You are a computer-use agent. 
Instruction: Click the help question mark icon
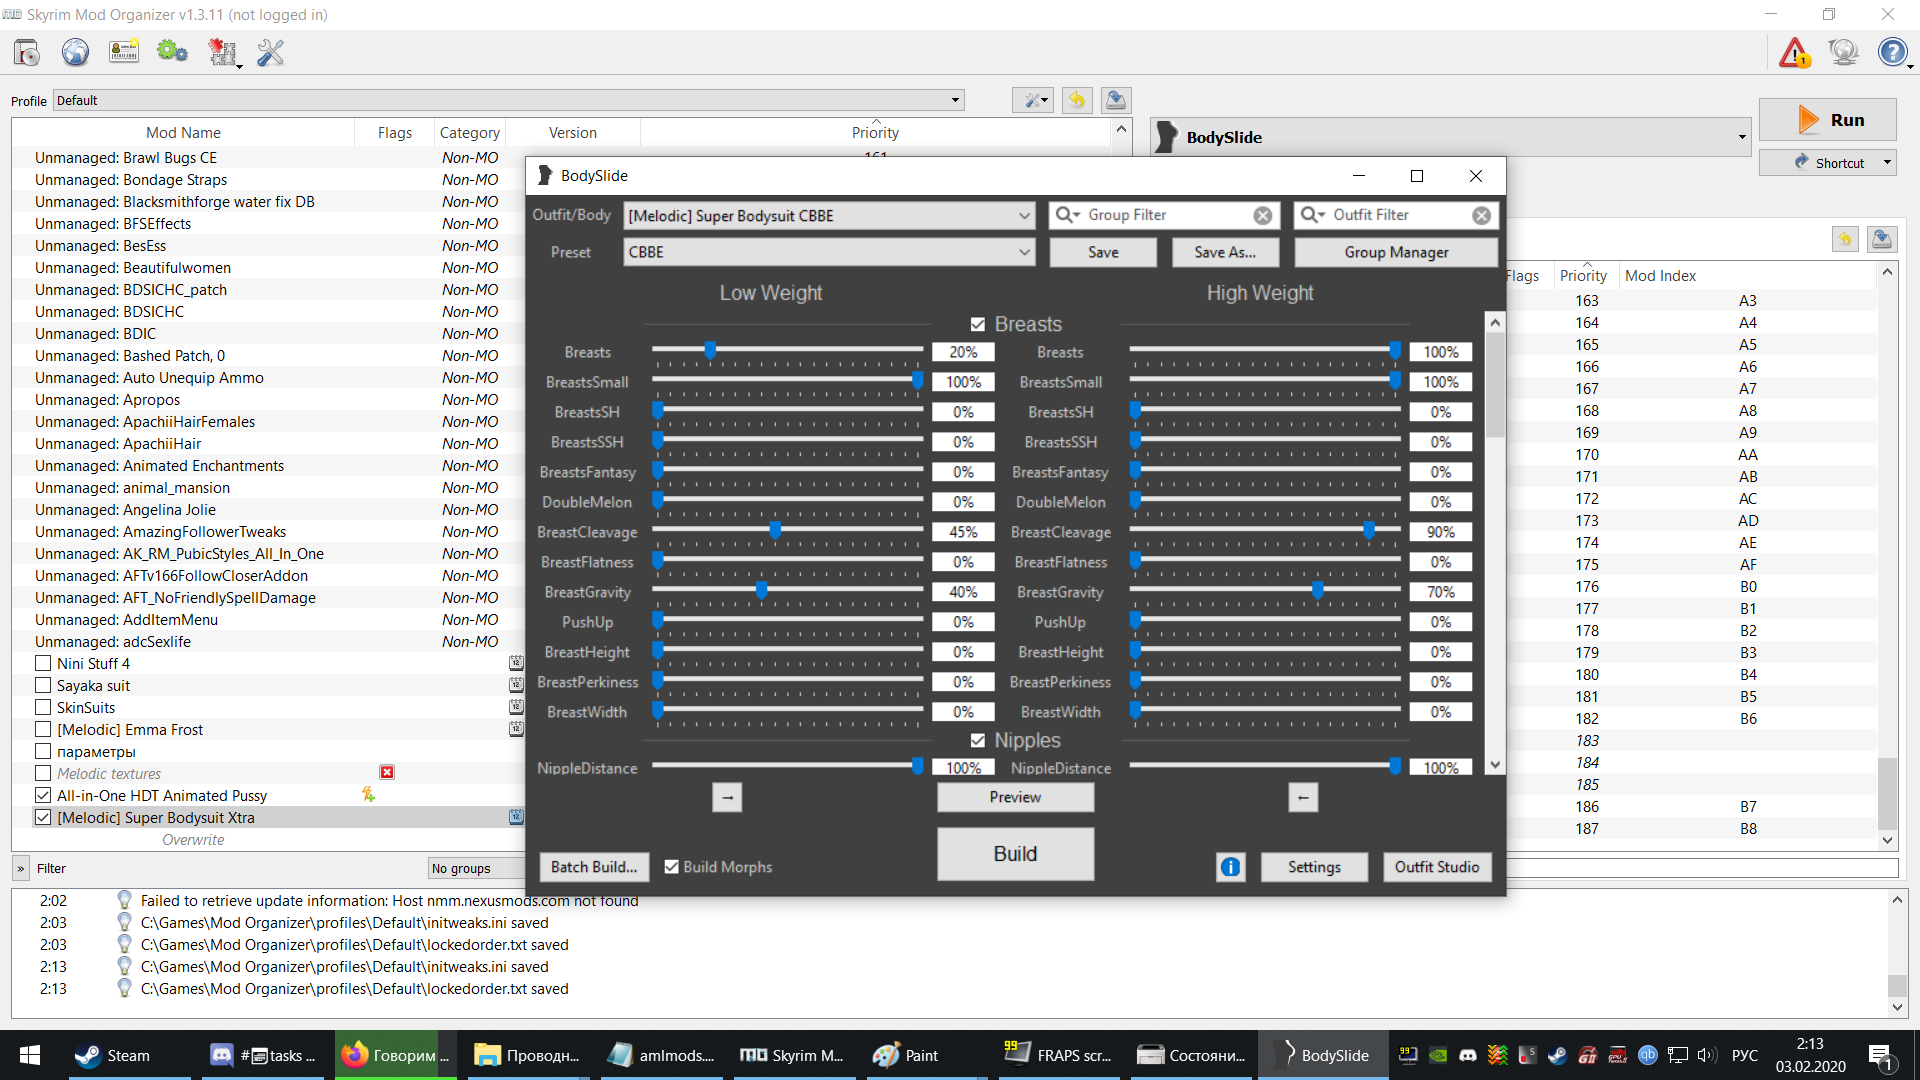click(x=1892, y=52)
